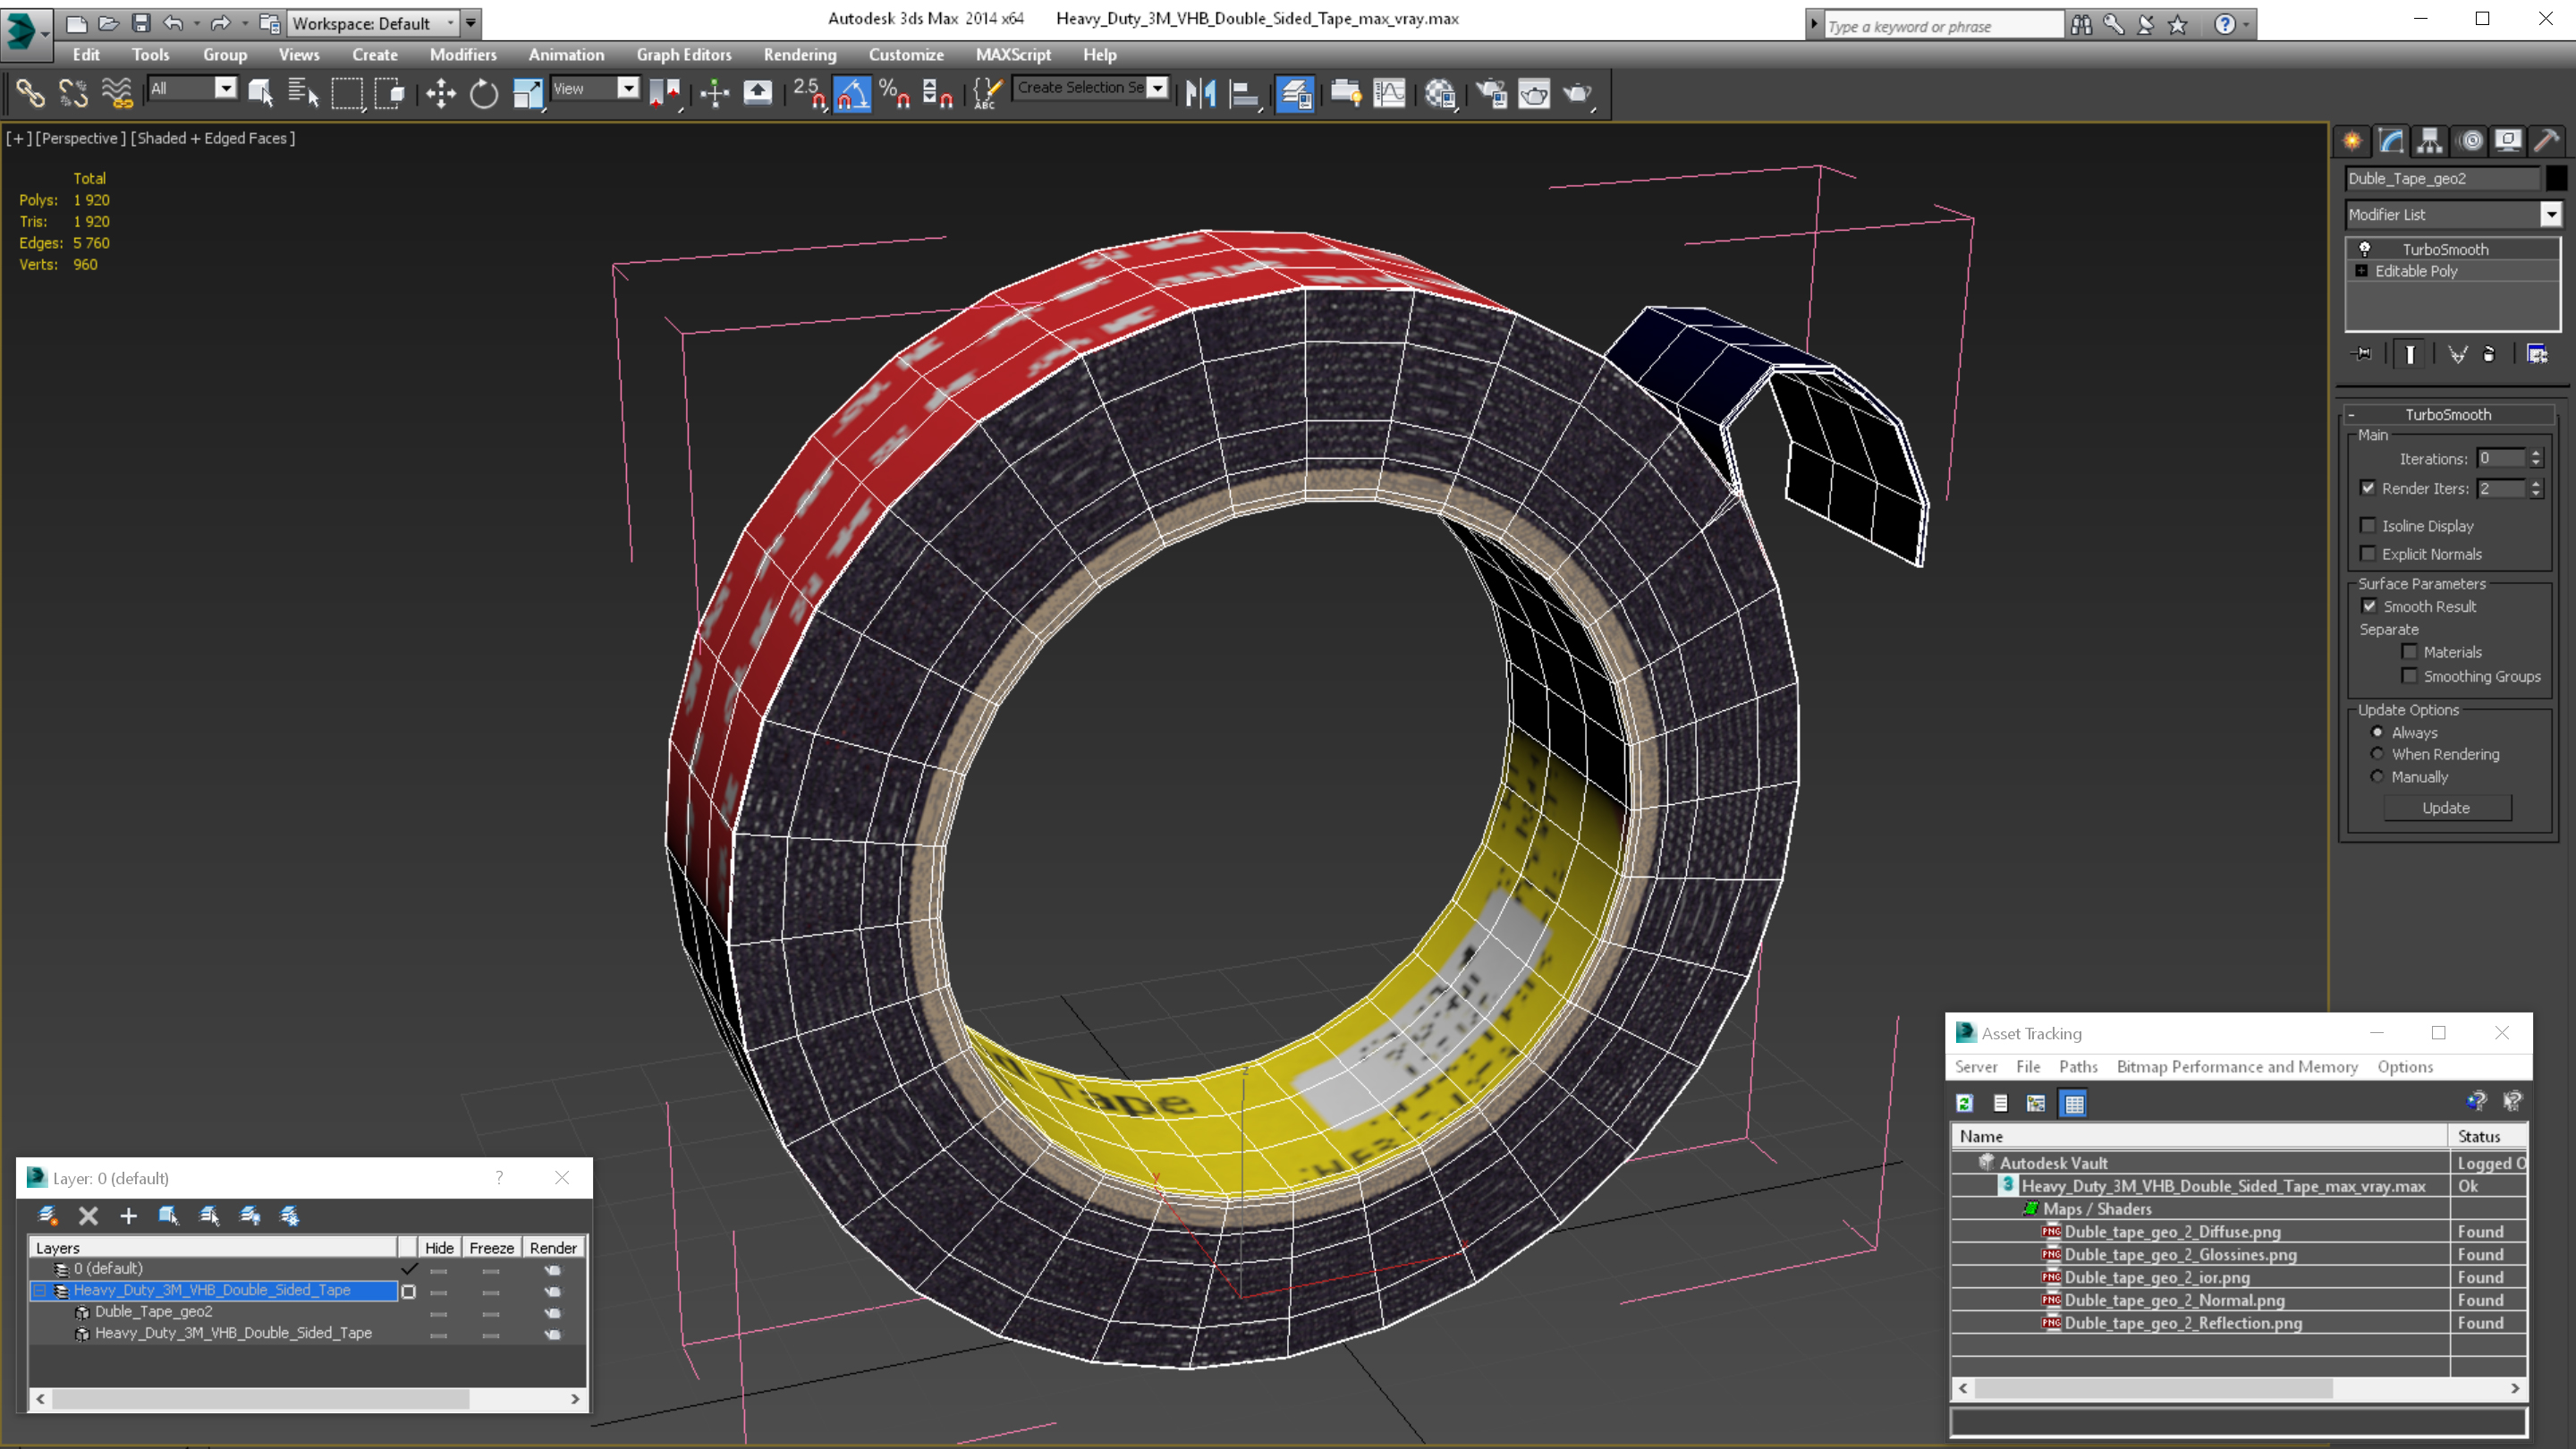Open Render Setup dialog
Viewport: 2576px width, 1449px height.
tap(1491, 94)
